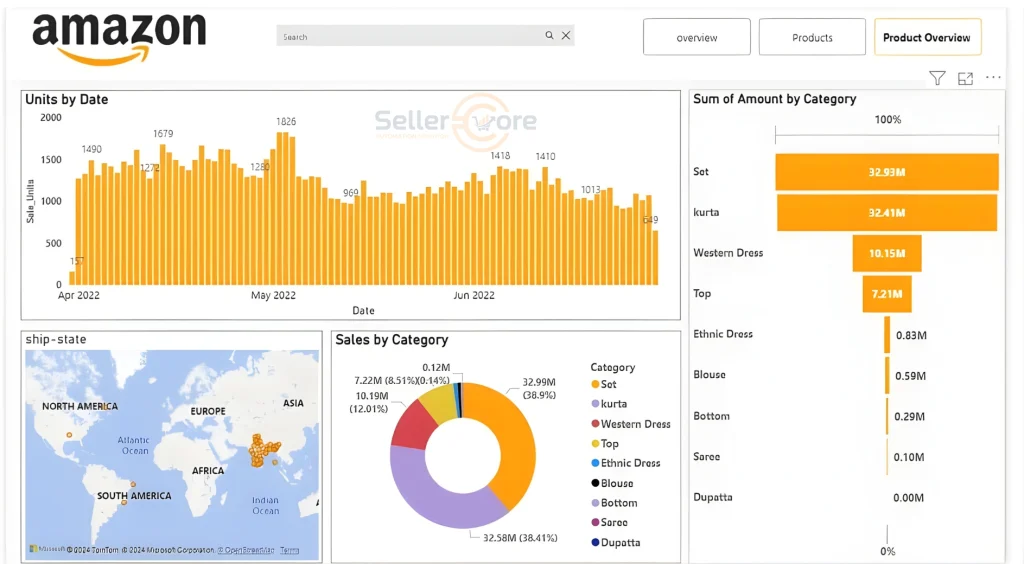Click the first 157 bar in Units chart

72,278
